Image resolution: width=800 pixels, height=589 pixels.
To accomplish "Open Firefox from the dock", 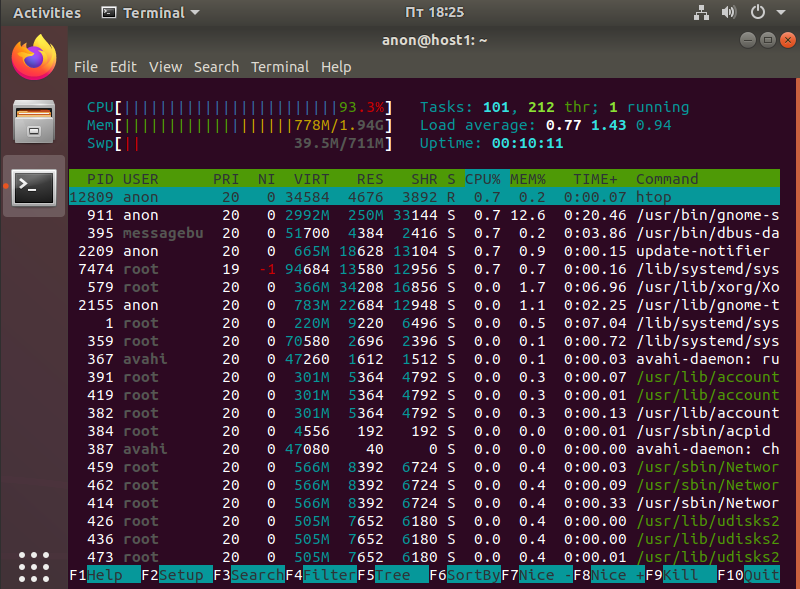I will [x=34, y=58].
